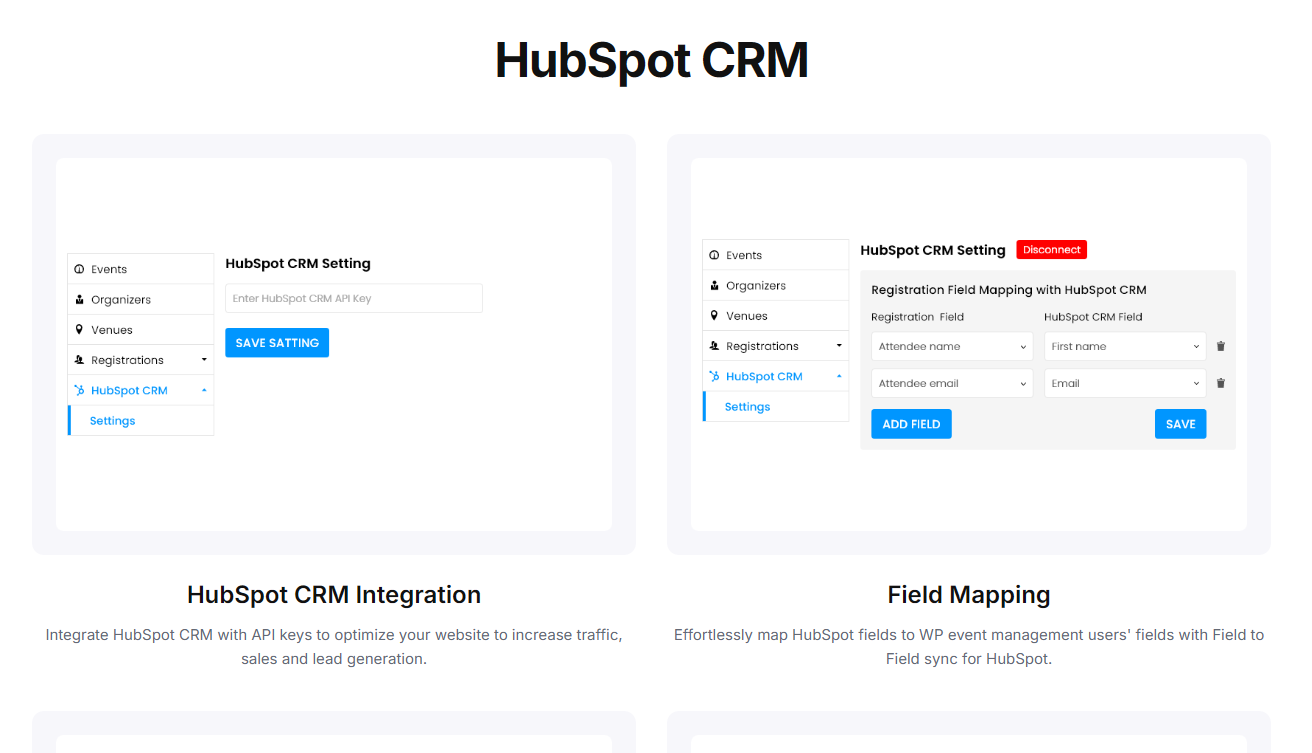Click Events clock icon in left screenshot
The image size is (1312, 753).
pyautogui.click(x=79, y=269)
